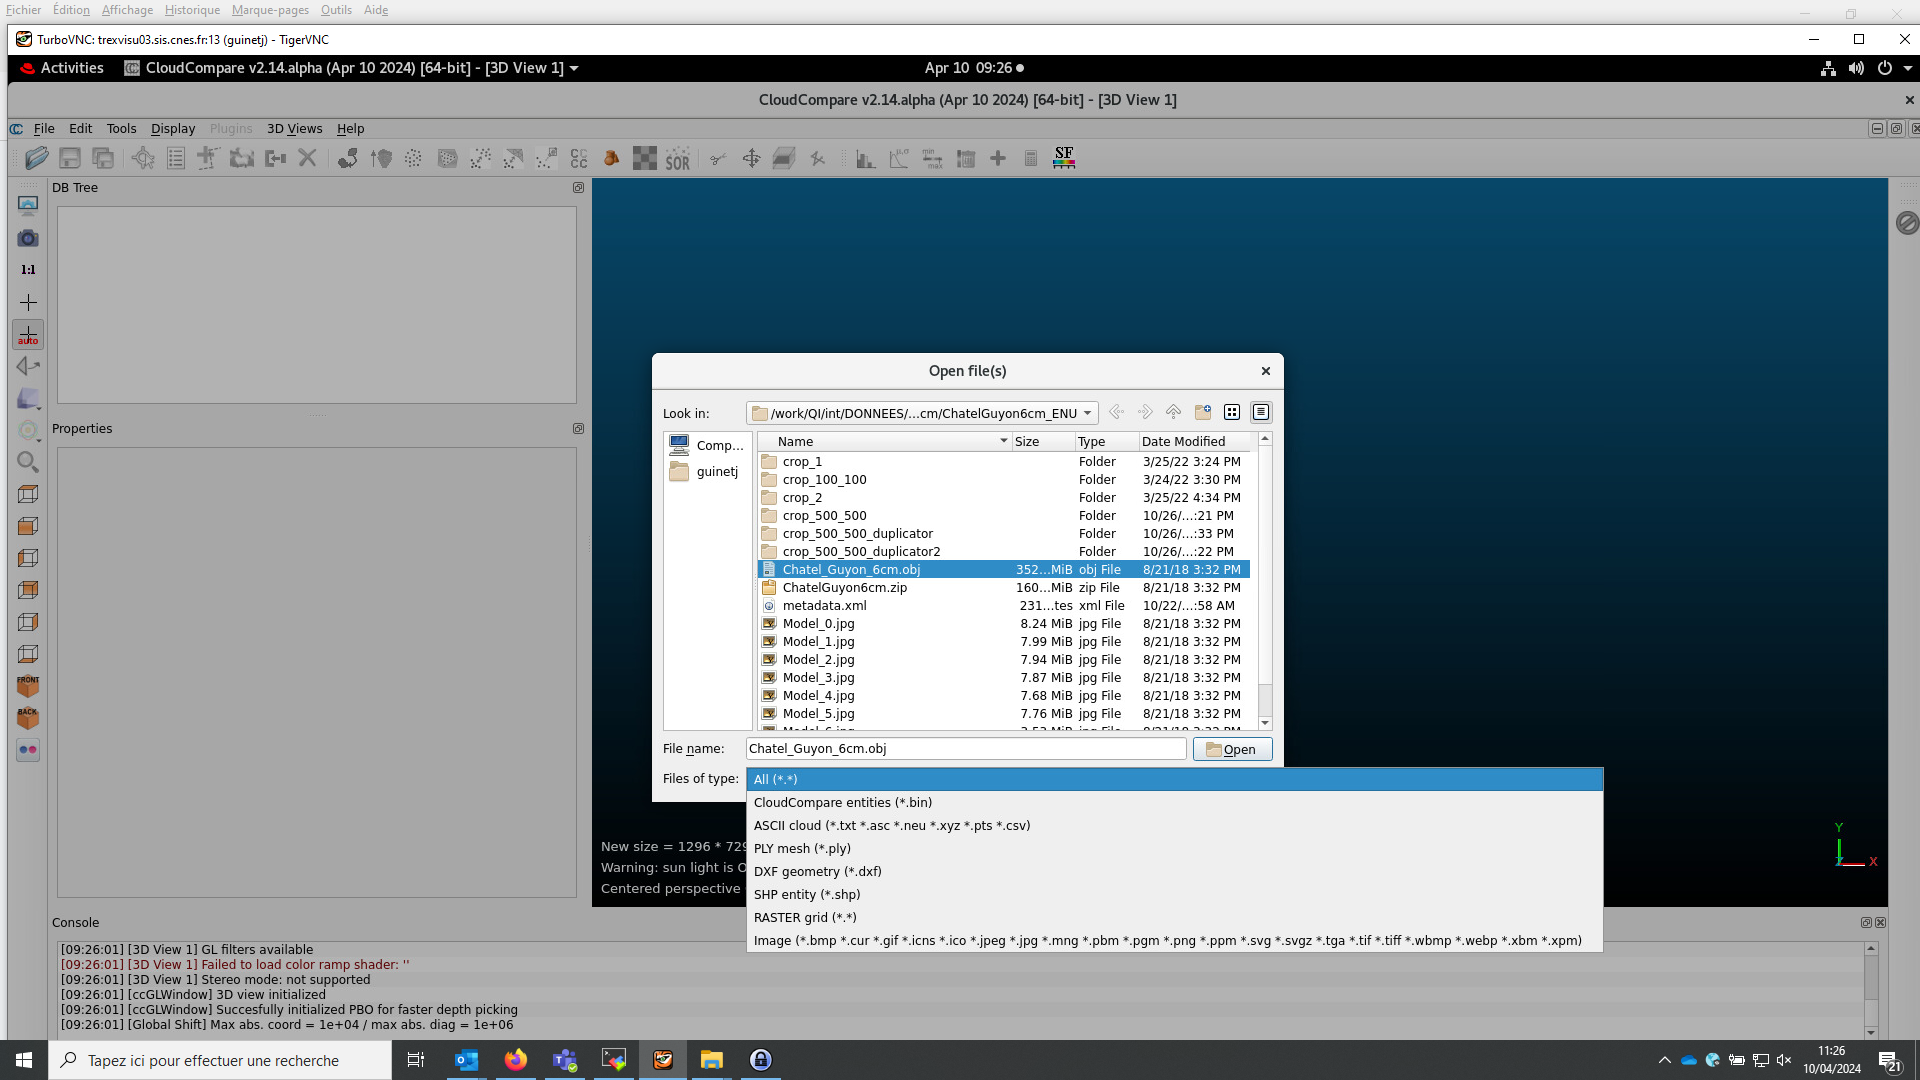Set the BACK view cube icon
This screenshot has height=1080, width=1920.
coord(28,718)
